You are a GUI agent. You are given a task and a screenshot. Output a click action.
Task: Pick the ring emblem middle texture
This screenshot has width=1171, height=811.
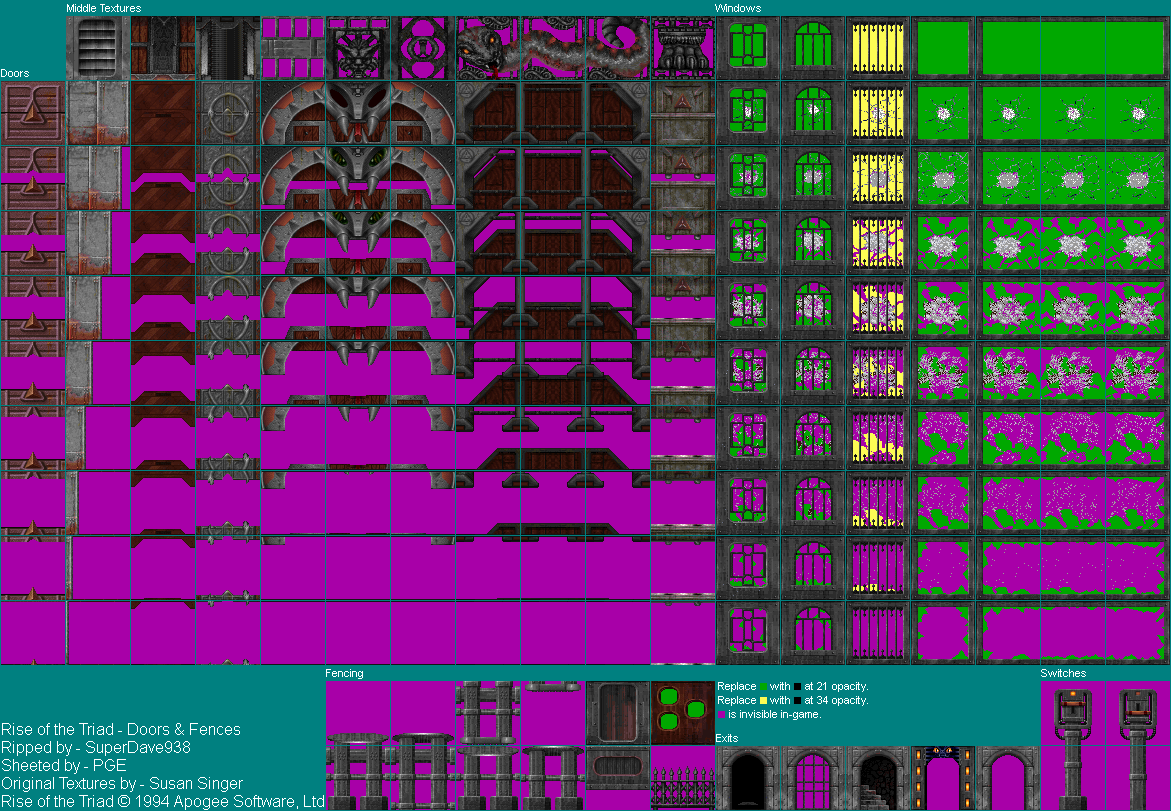(x=423, y=48)
